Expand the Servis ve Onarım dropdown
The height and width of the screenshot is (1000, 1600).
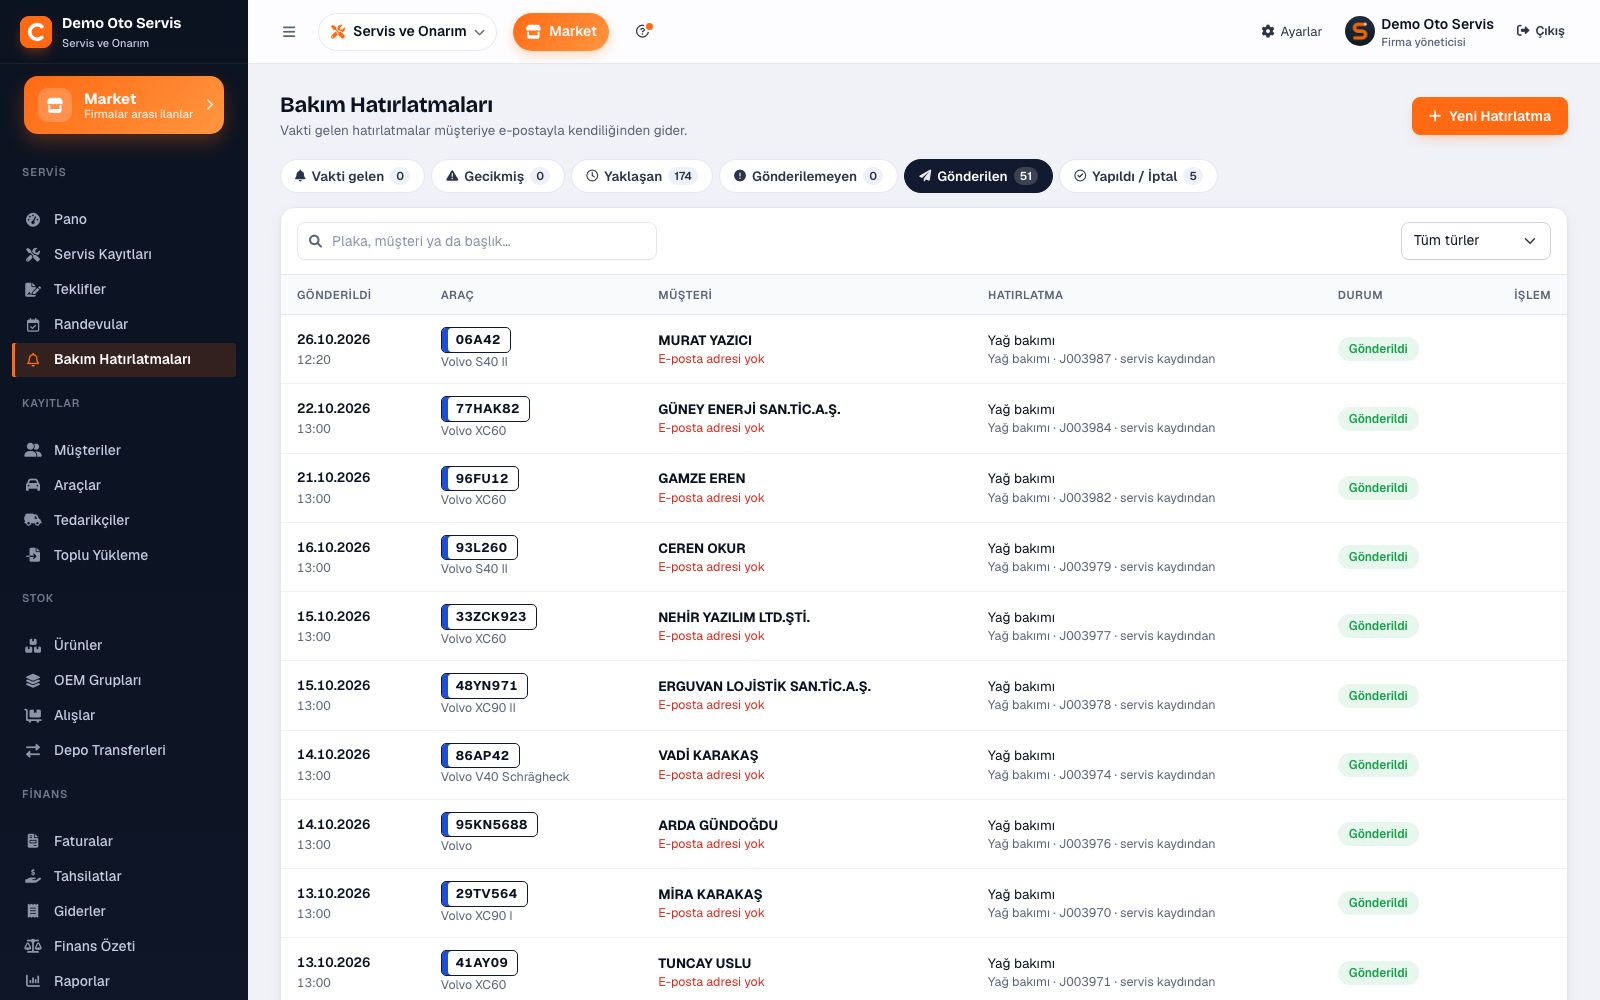(407, 32)
